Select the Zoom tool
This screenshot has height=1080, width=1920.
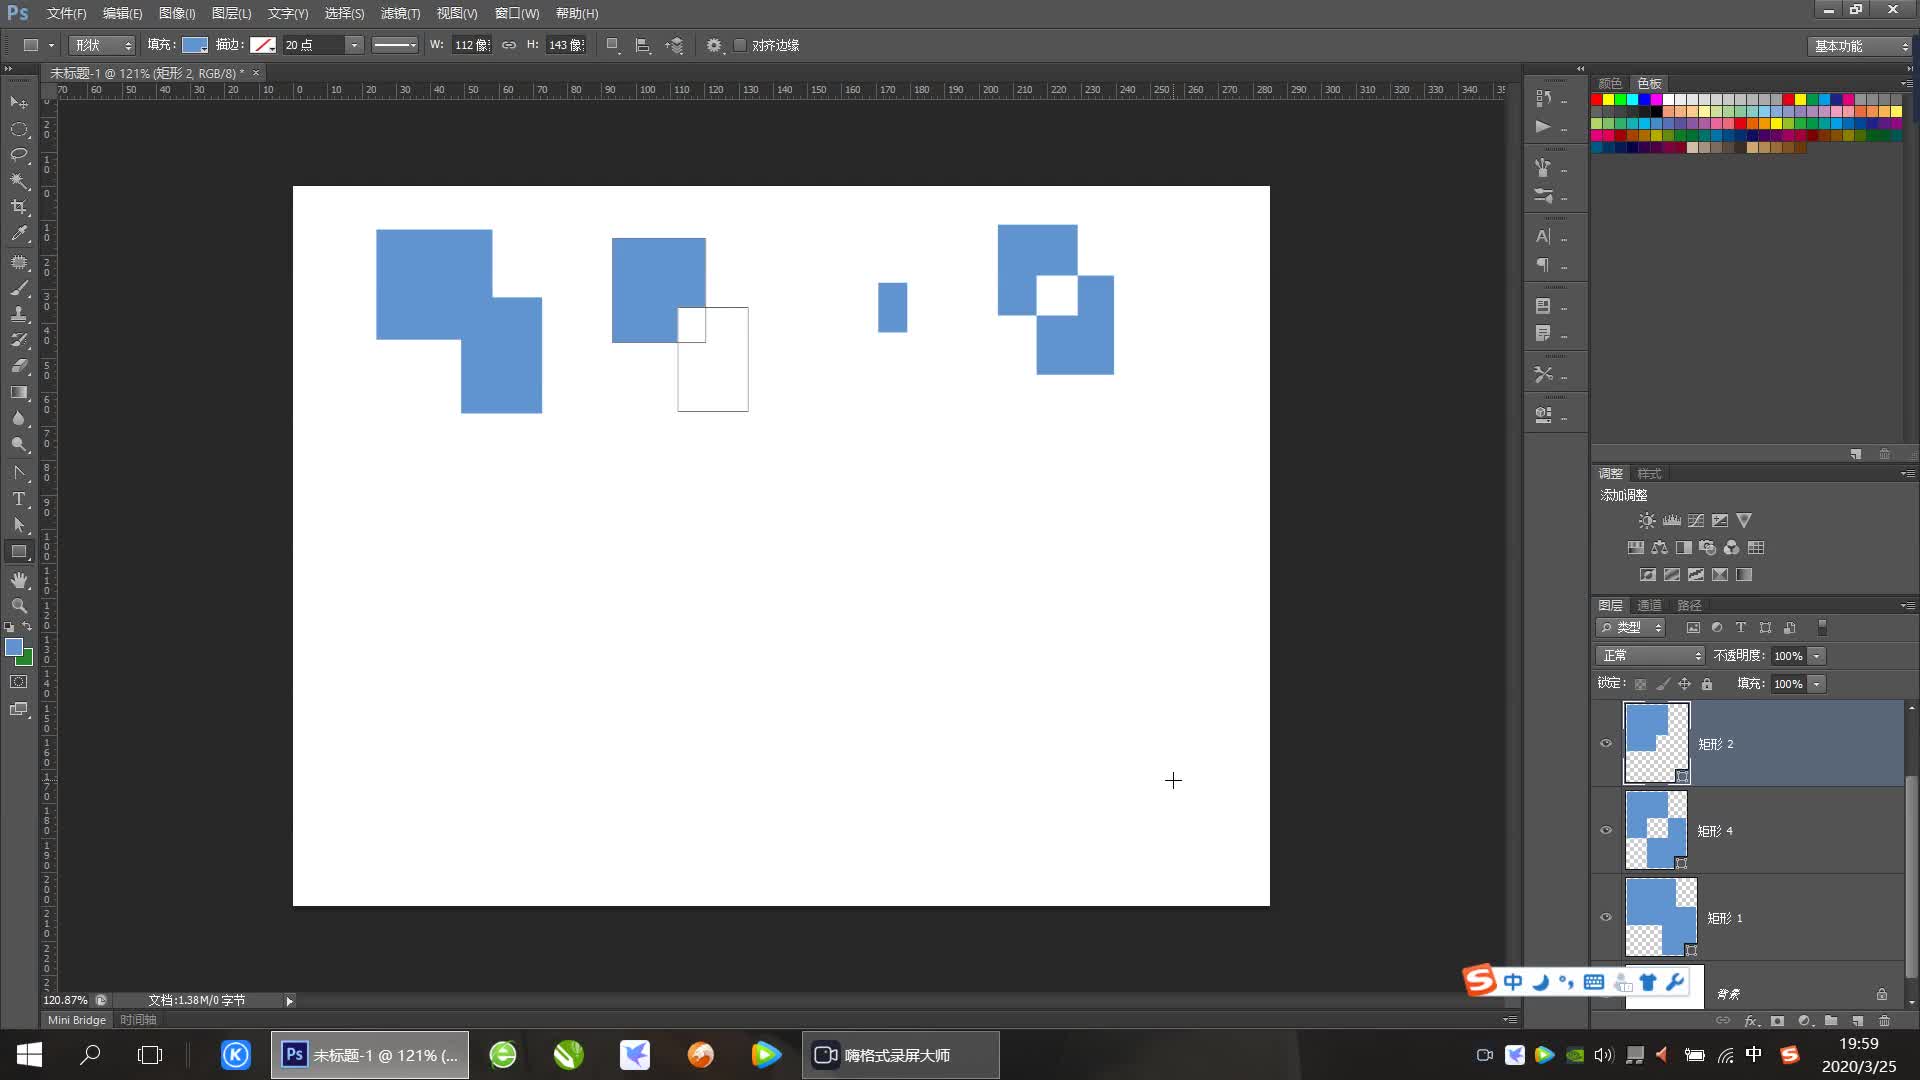point(19,606)
